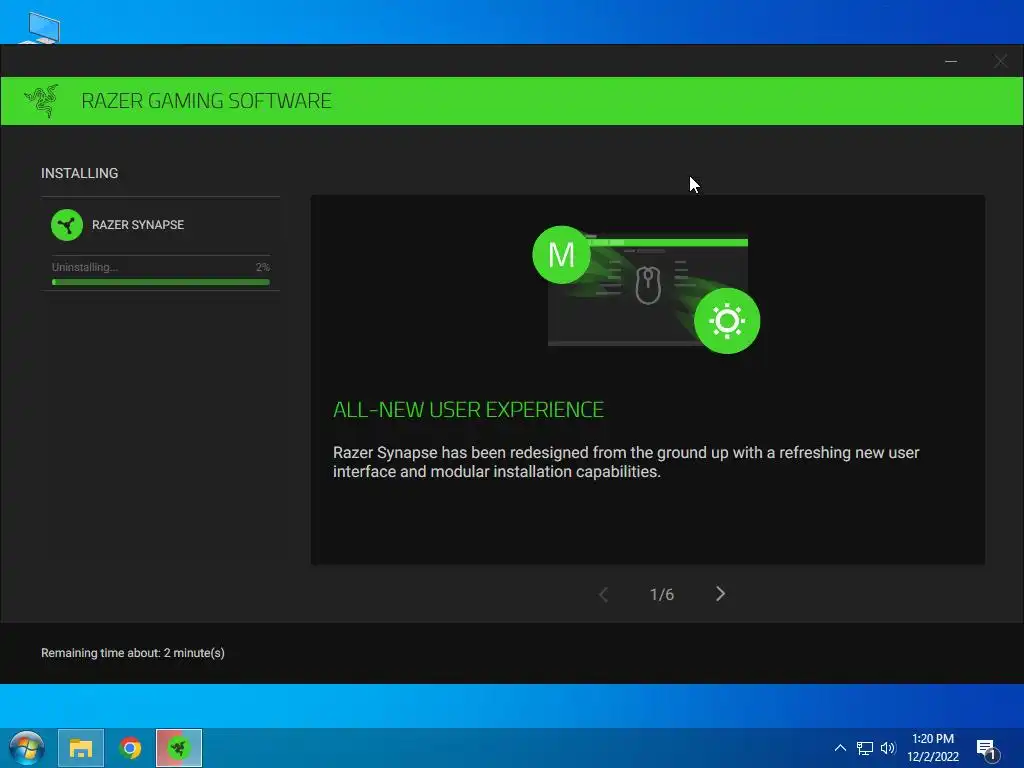Click the 'RAZER GAMING SOFTWARE' title
This screenshot has height=768, width=1024.
coord(206,101)
